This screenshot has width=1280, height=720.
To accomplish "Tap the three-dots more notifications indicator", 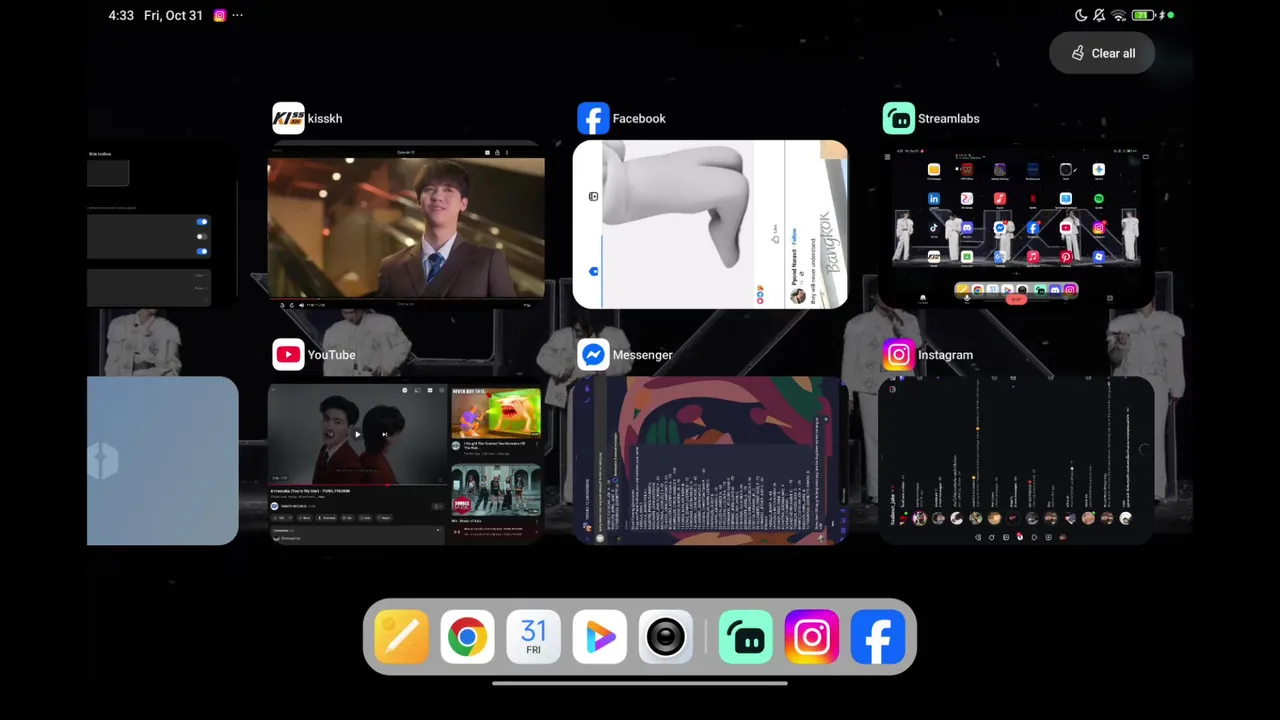I will coord(237,15).
